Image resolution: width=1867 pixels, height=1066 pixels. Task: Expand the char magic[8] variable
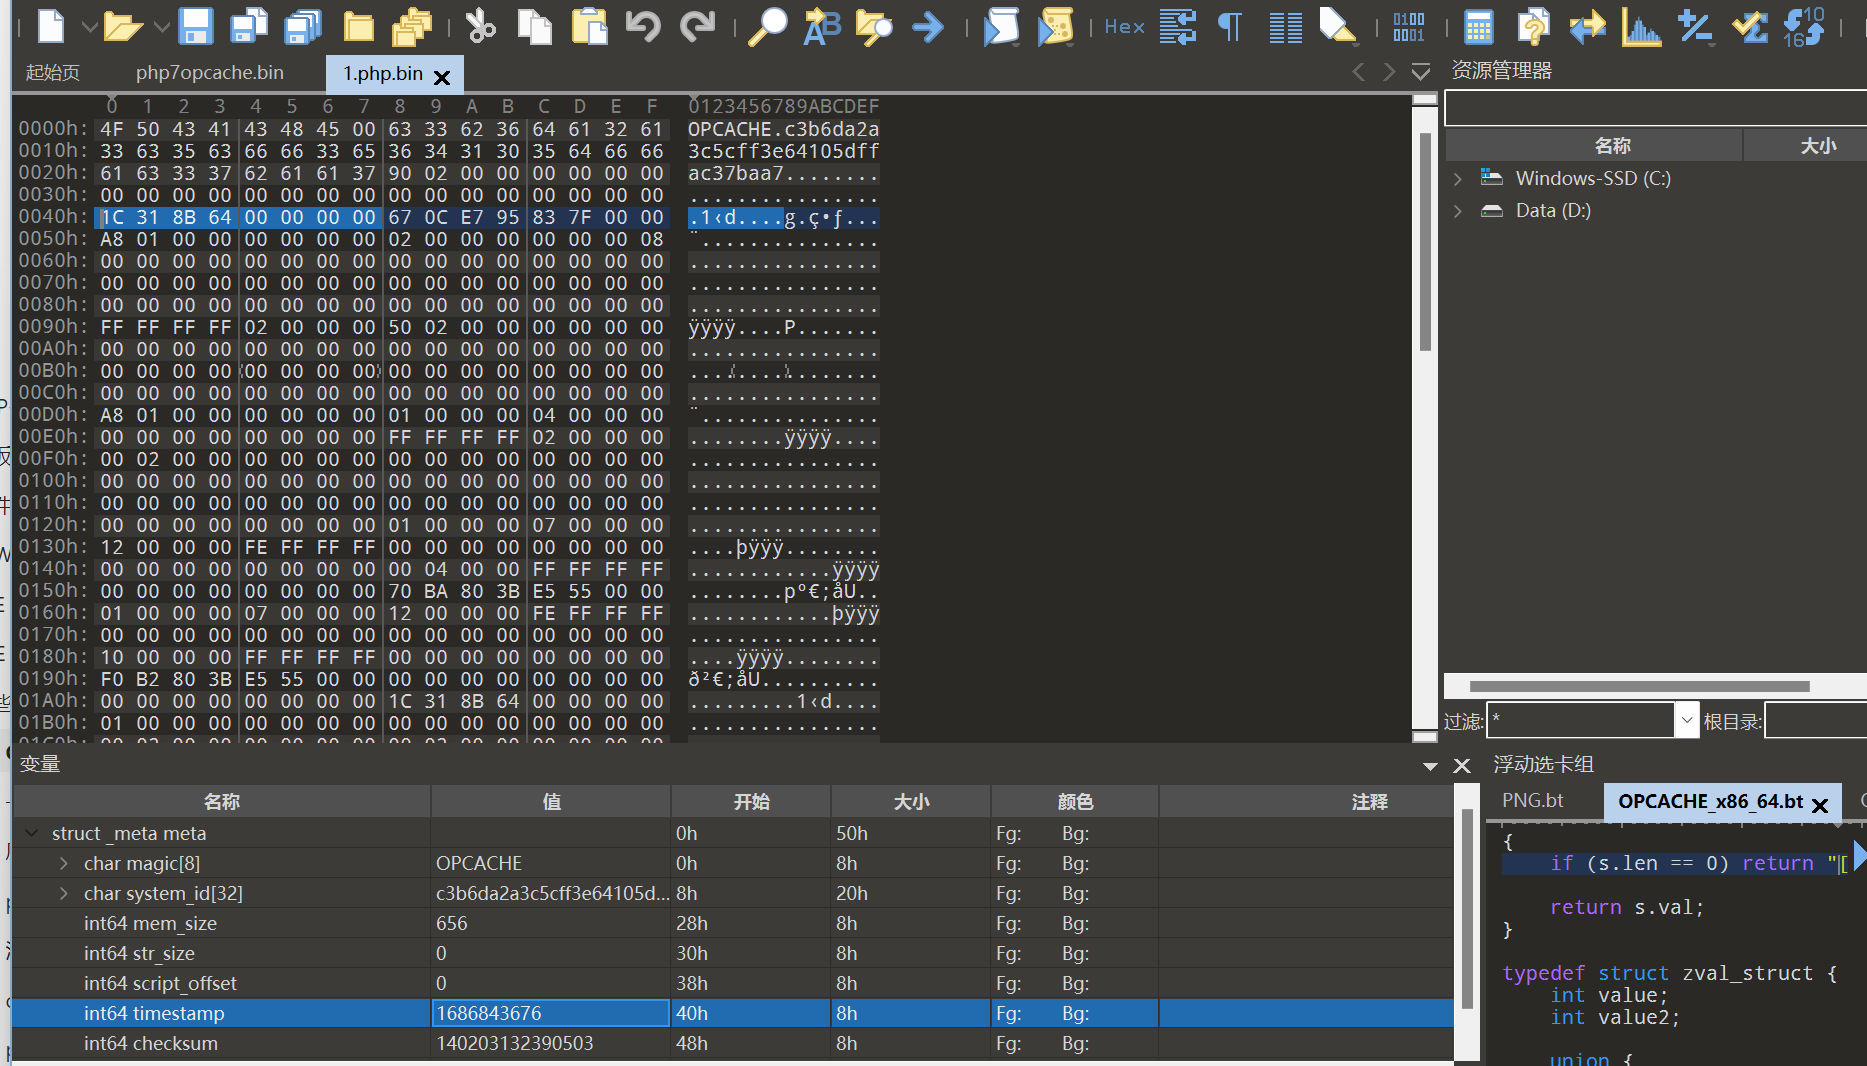click(x=64, y=863)
